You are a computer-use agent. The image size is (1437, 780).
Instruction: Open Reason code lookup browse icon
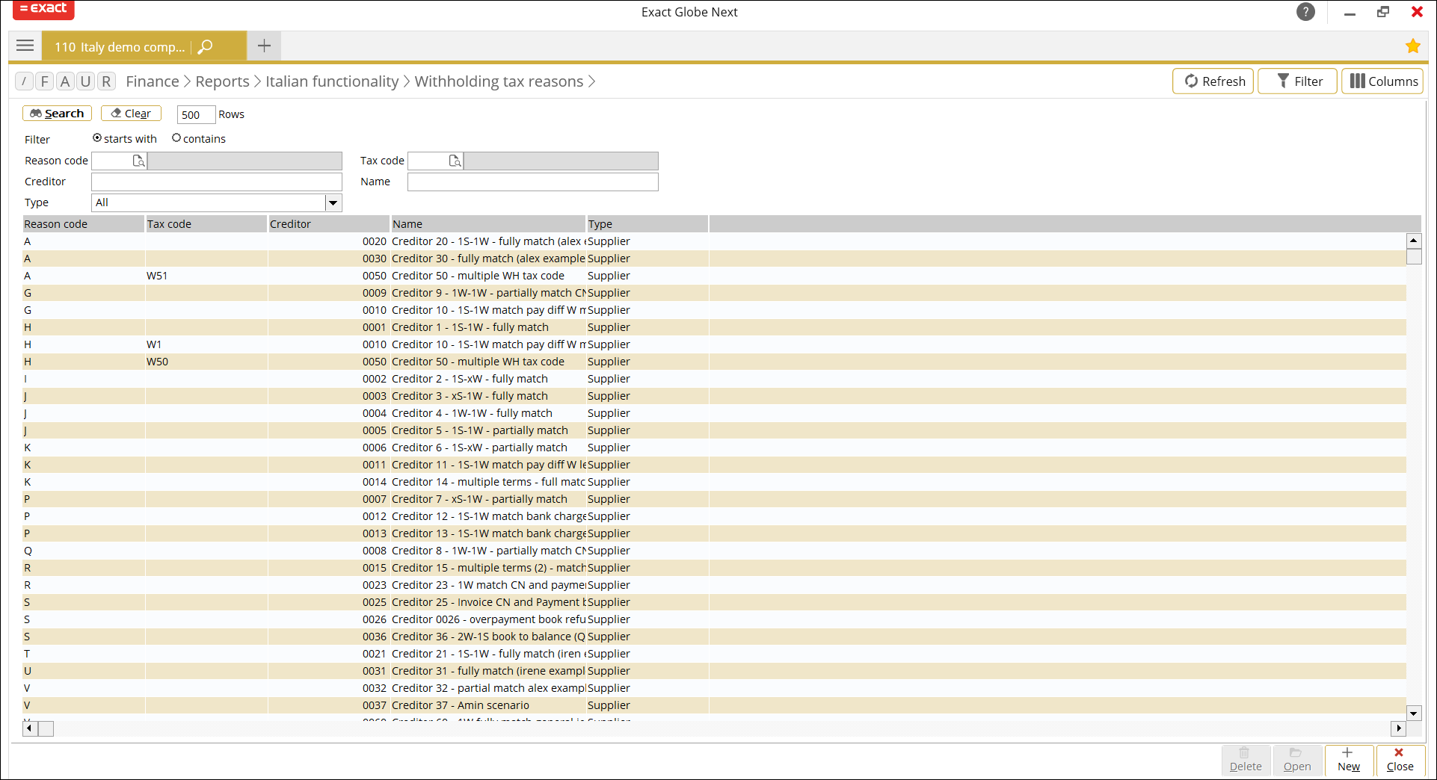pyautogui.click(x=138, y=161)
